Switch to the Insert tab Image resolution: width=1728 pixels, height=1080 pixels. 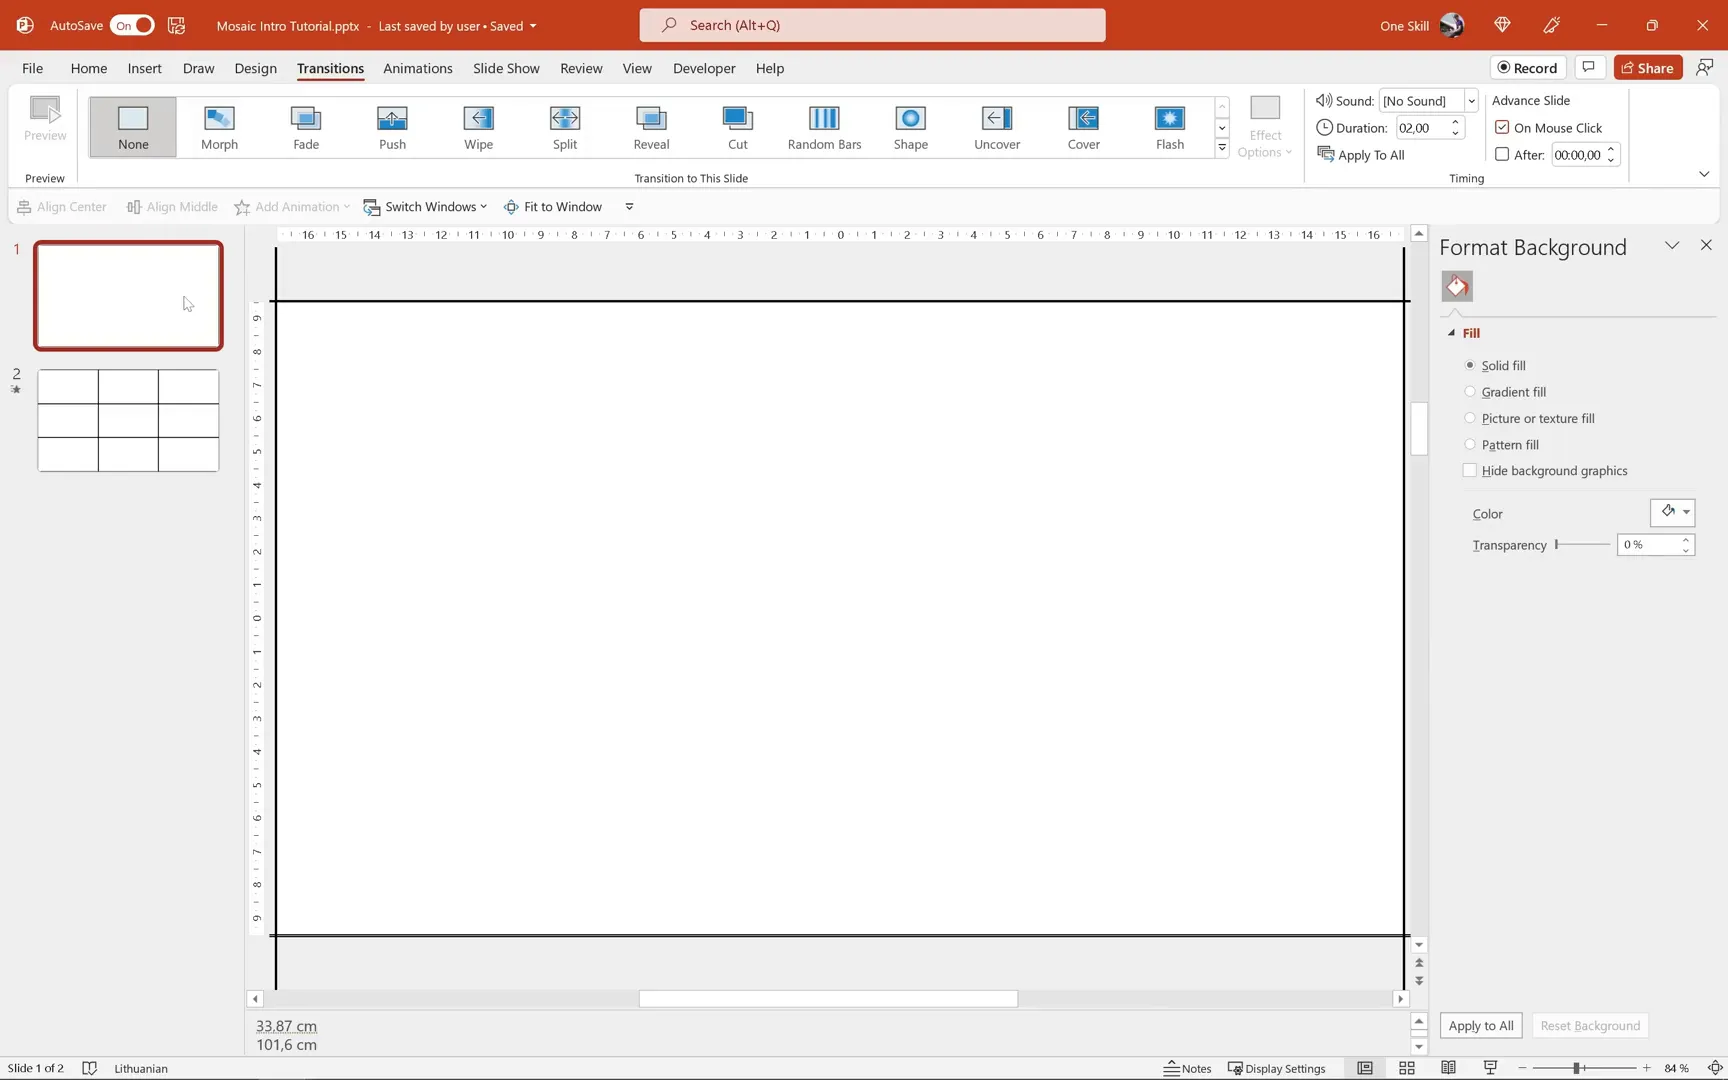click(x=145, y=68)
